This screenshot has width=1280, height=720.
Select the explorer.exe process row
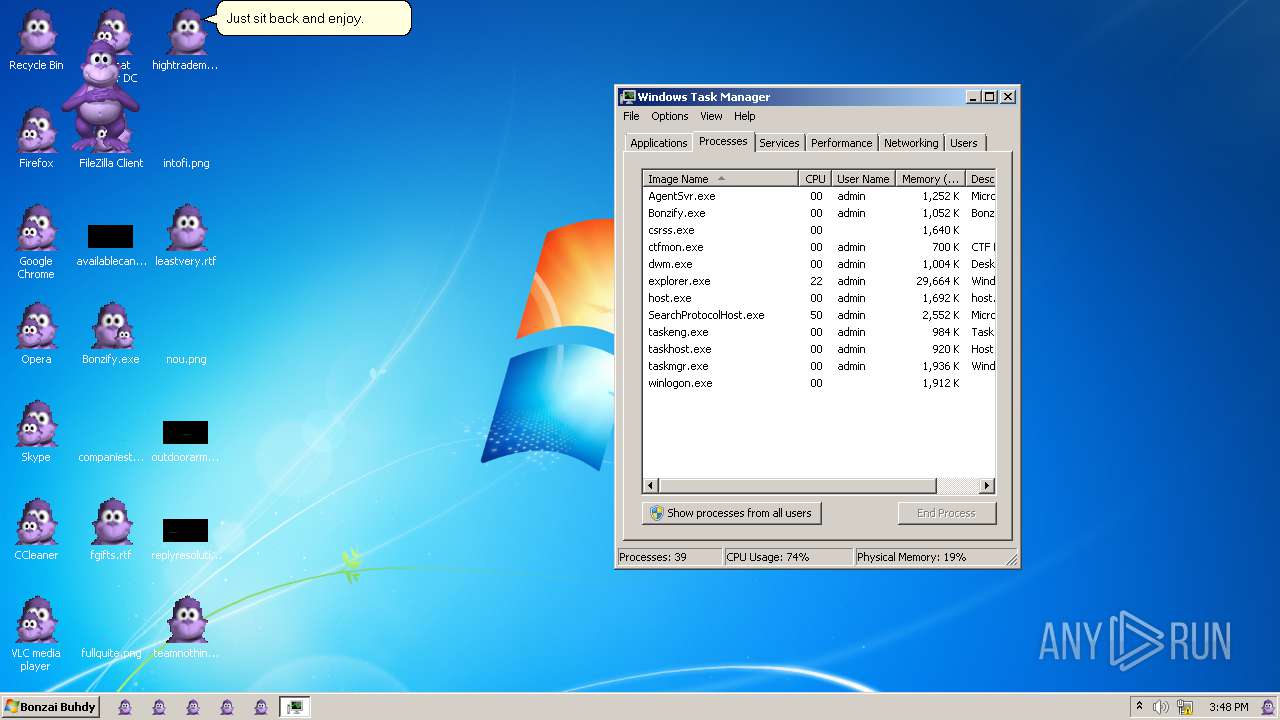pos(819,281)
